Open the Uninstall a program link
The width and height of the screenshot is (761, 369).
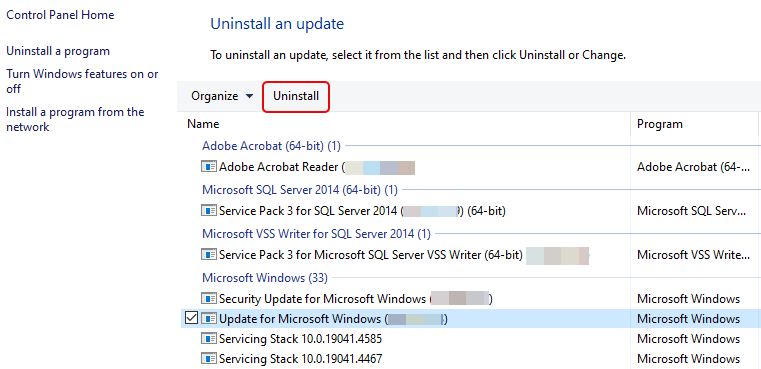[x=58, y=51]
